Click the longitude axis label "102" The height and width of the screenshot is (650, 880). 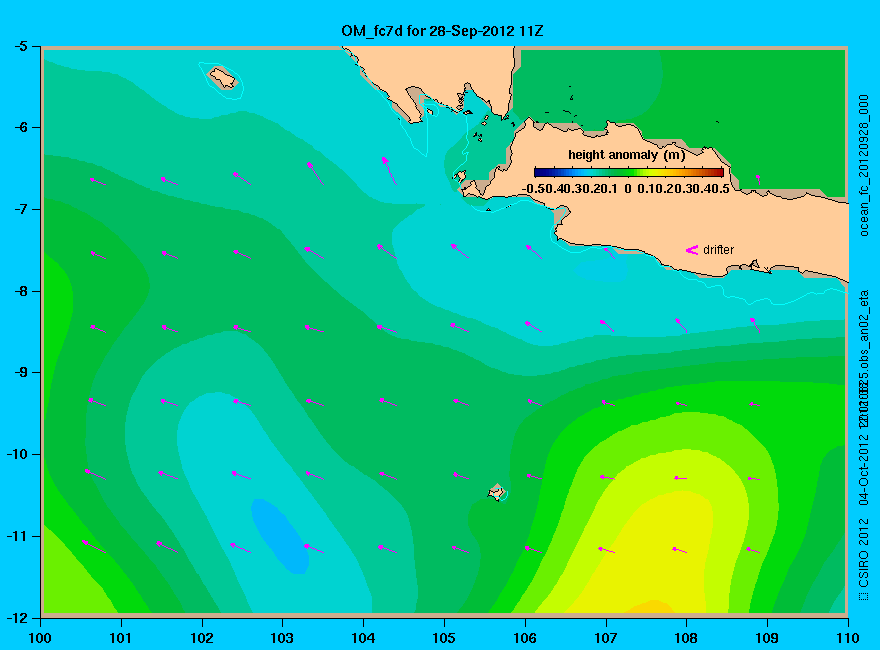click(201, 638)
